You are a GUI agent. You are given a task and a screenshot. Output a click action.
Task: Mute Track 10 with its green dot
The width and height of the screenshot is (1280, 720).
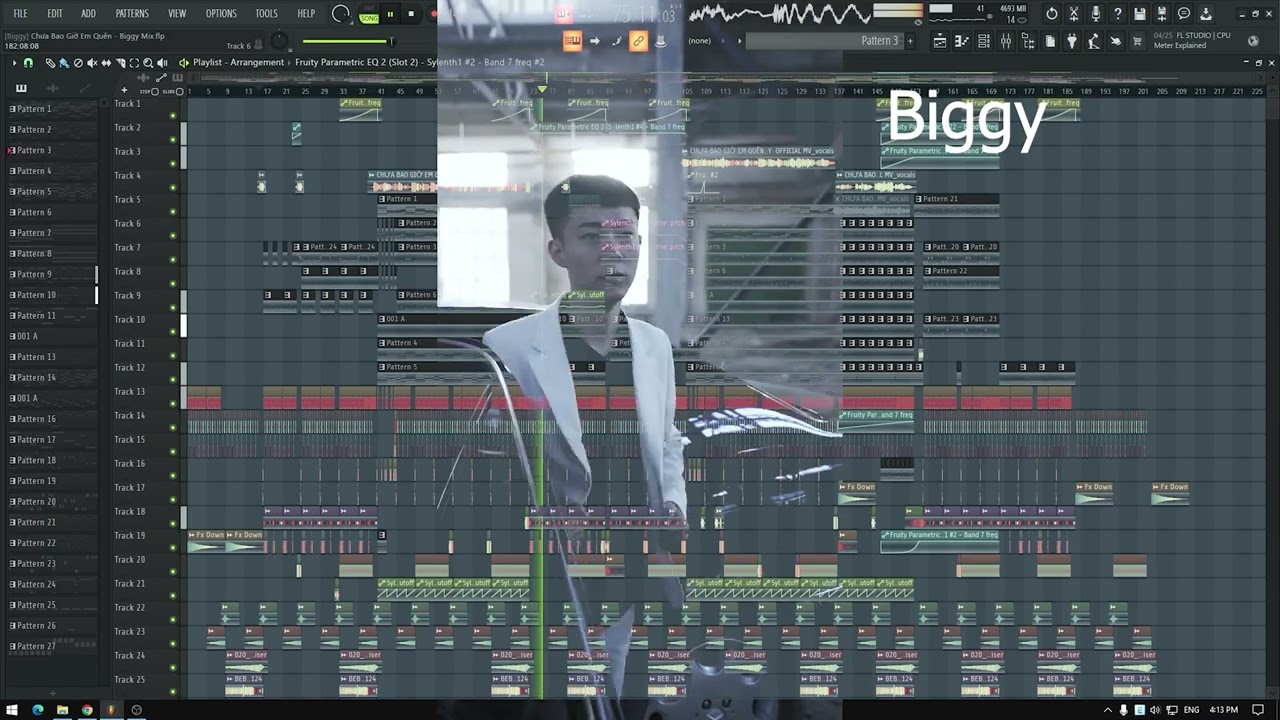173,331
